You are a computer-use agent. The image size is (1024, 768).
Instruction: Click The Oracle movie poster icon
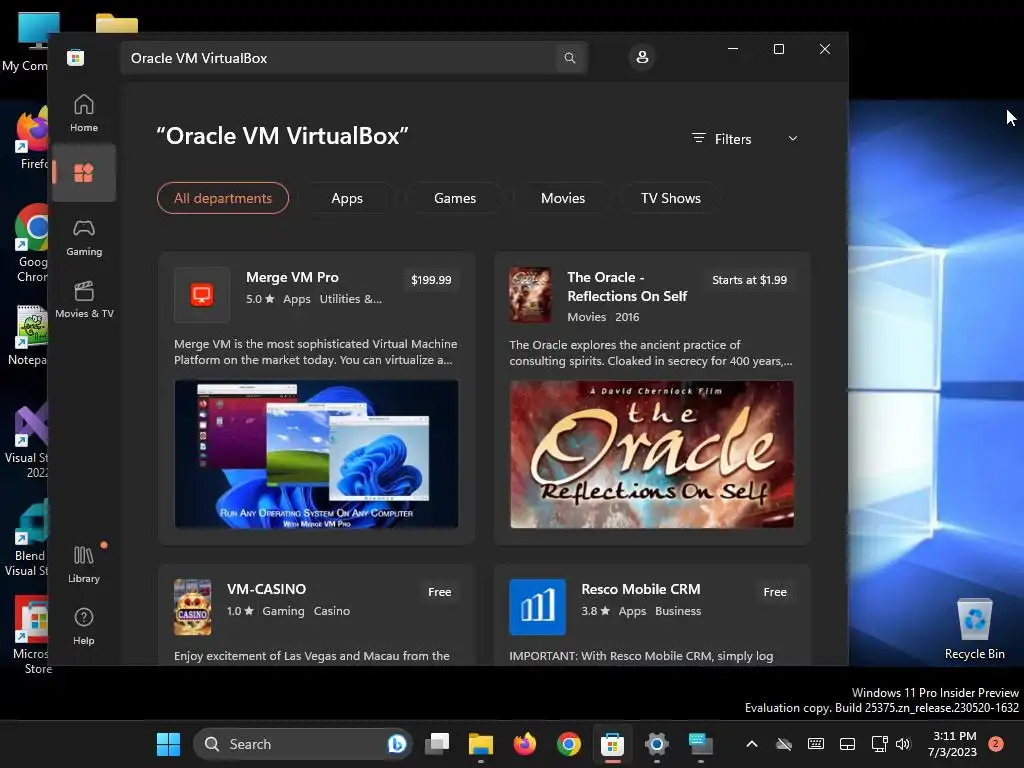[530, 295]
